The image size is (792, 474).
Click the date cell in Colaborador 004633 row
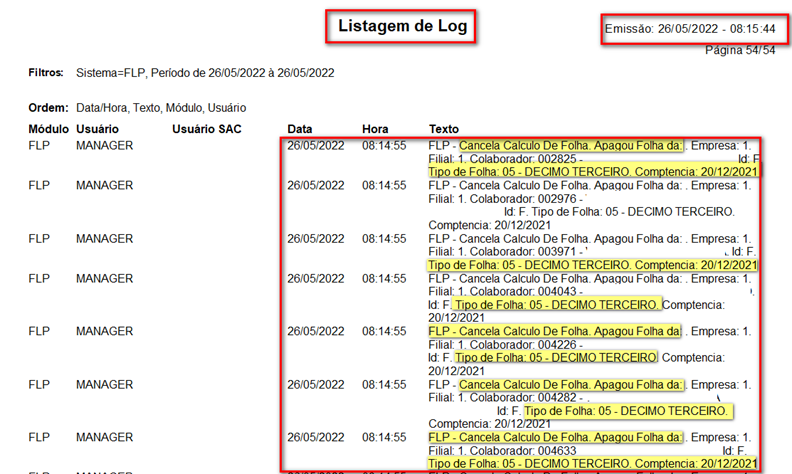pyautogui.click(x=316, y=437)
